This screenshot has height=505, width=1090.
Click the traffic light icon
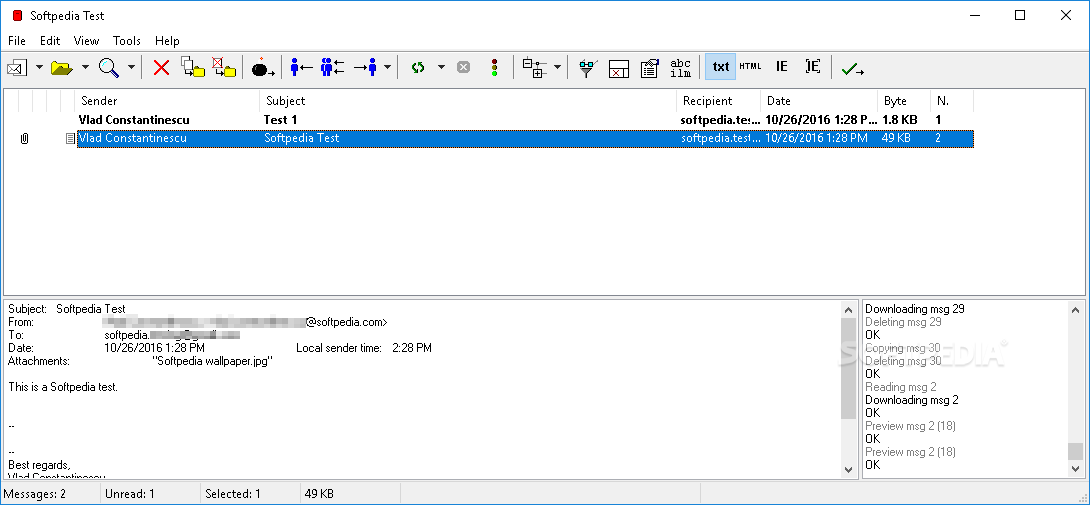pyautogui.click(x=495, y=67)
